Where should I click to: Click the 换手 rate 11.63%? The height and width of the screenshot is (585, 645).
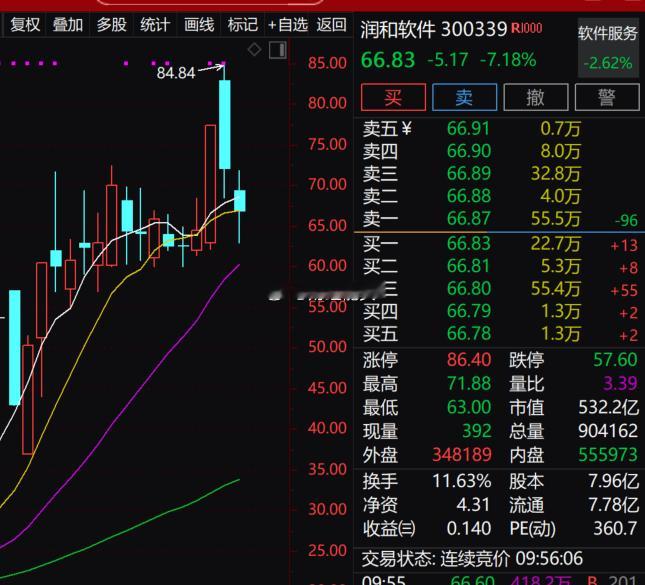click(462, 481)
